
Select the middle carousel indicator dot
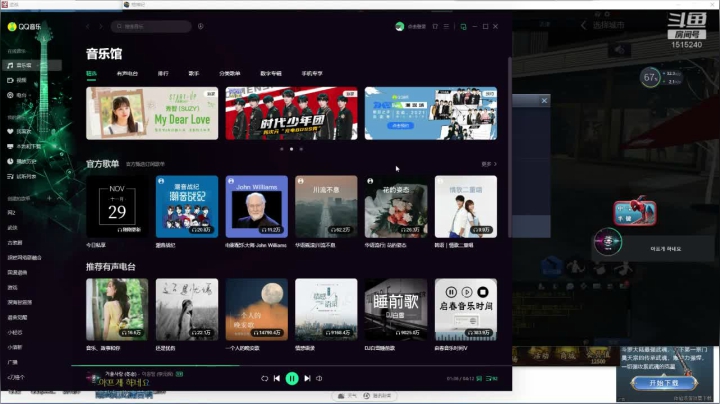(x=292, y=149)
